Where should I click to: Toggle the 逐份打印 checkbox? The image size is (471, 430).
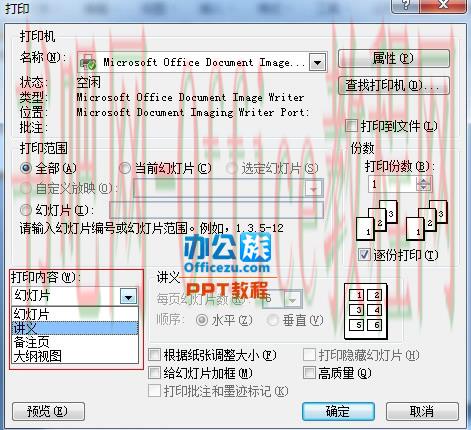coord(364,255)
